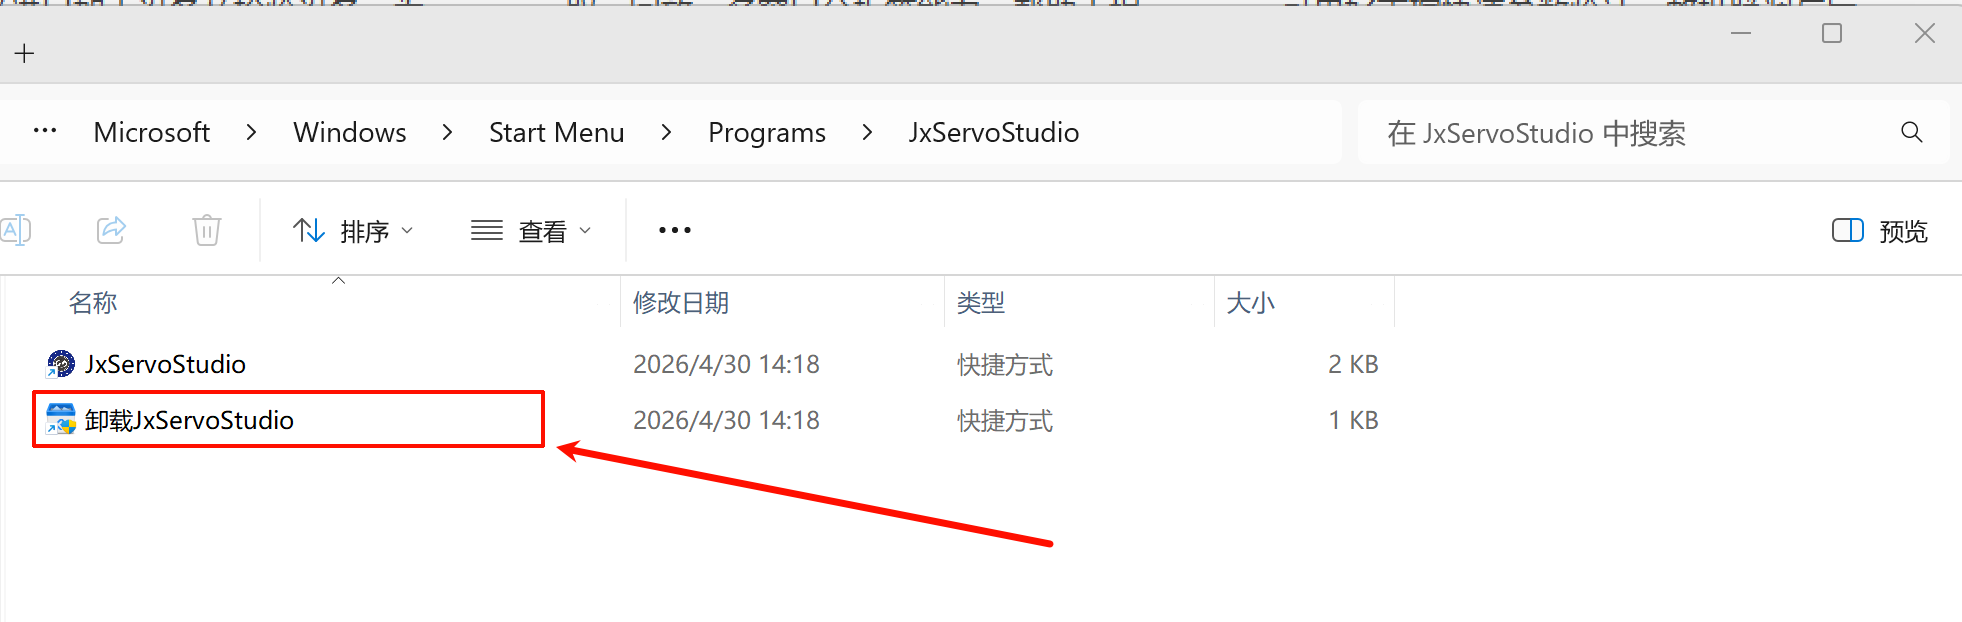
Task: Click 快捷方式 type in 卸载JxServoStudio row
Action: coord(1005,420)
